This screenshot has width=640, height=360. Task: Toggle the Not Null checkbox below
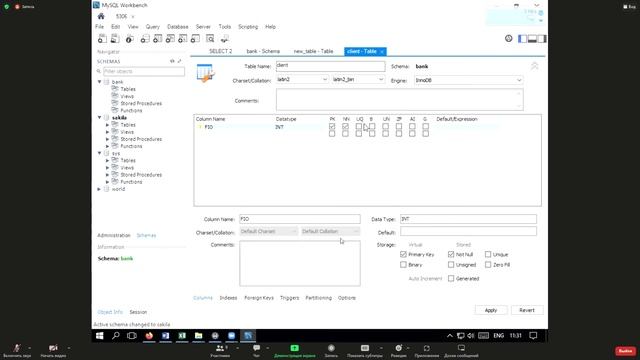(x=451, y=254)
